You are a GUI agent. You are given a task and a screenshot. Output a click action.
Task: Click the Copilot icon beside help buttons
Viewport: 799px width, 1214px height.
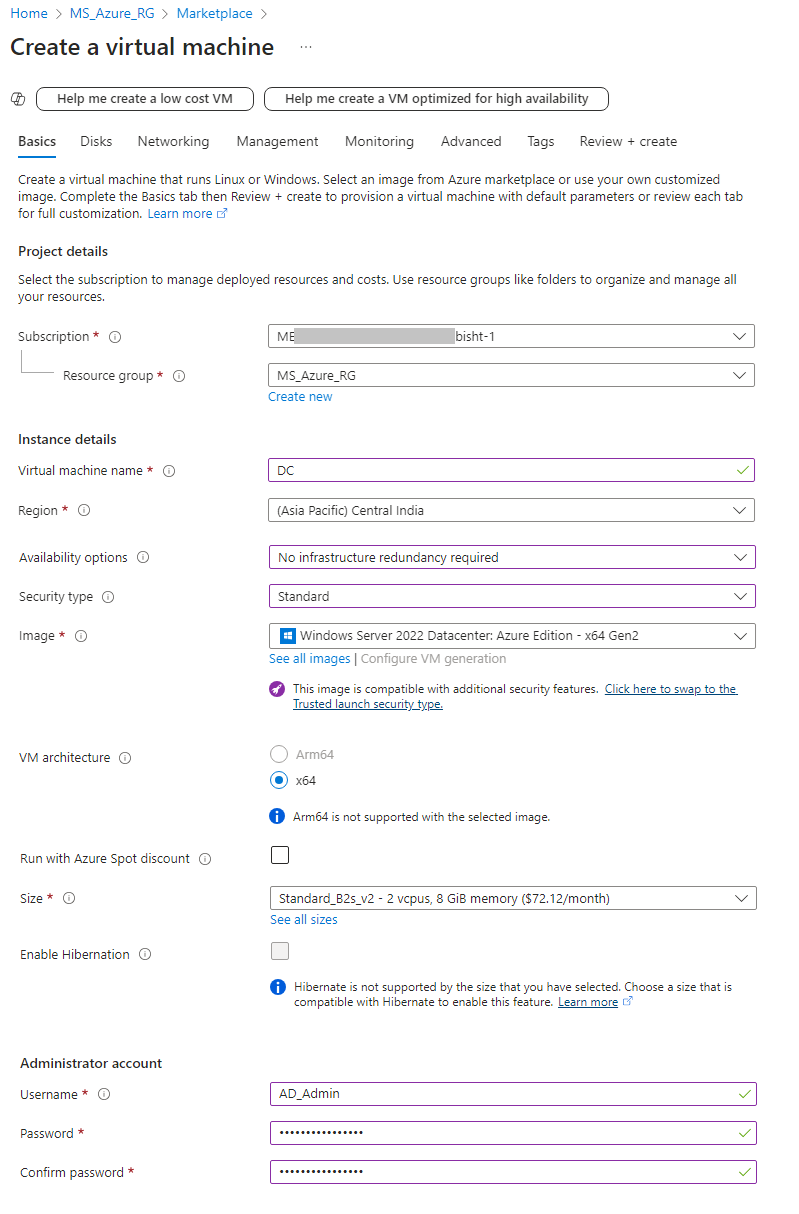[x=18, y=99]
